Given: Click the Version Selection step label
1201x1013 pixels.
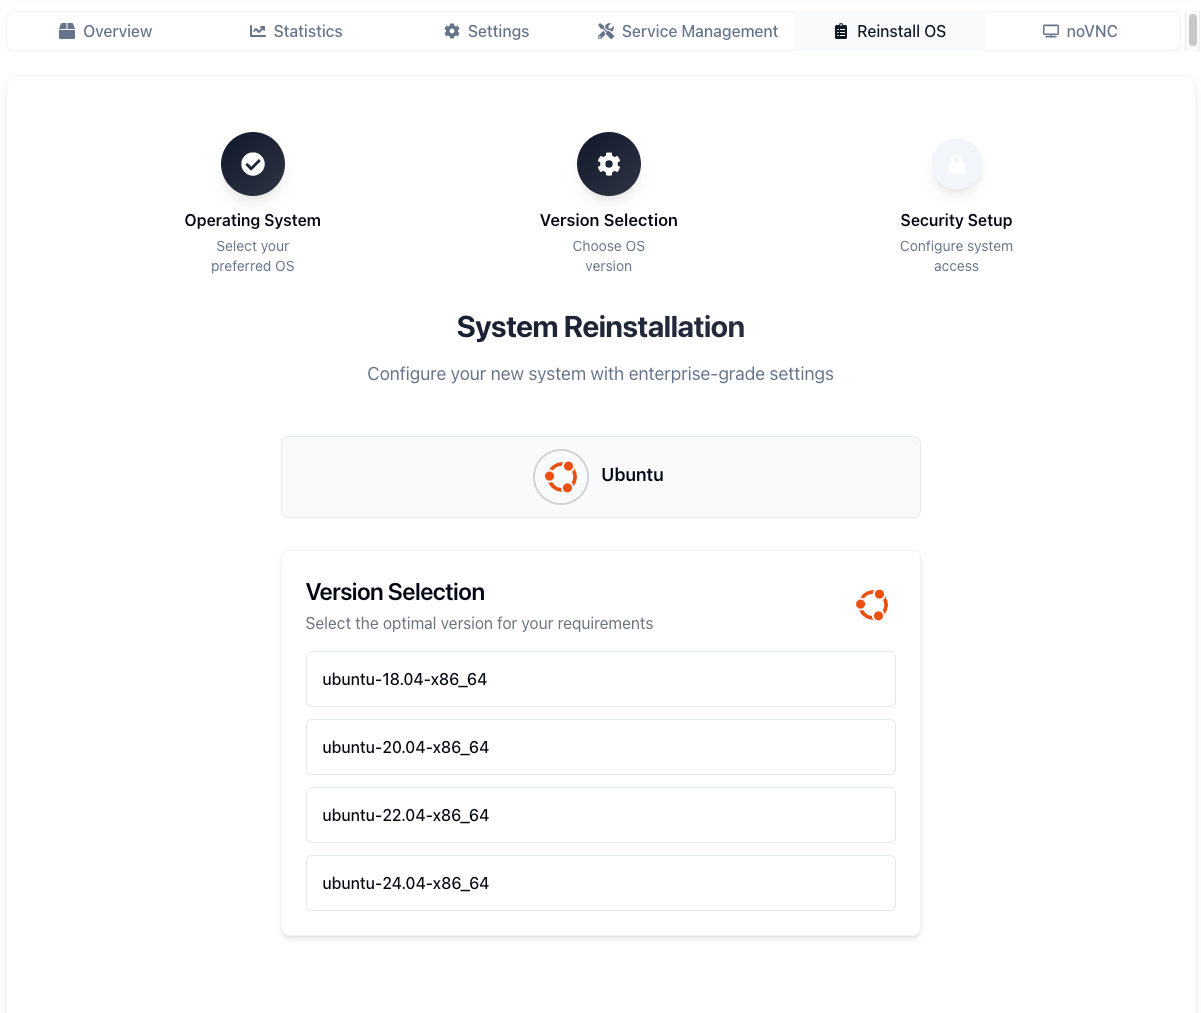Looking at the screenshot, I should pyautogui.click(x=609, y=220).
